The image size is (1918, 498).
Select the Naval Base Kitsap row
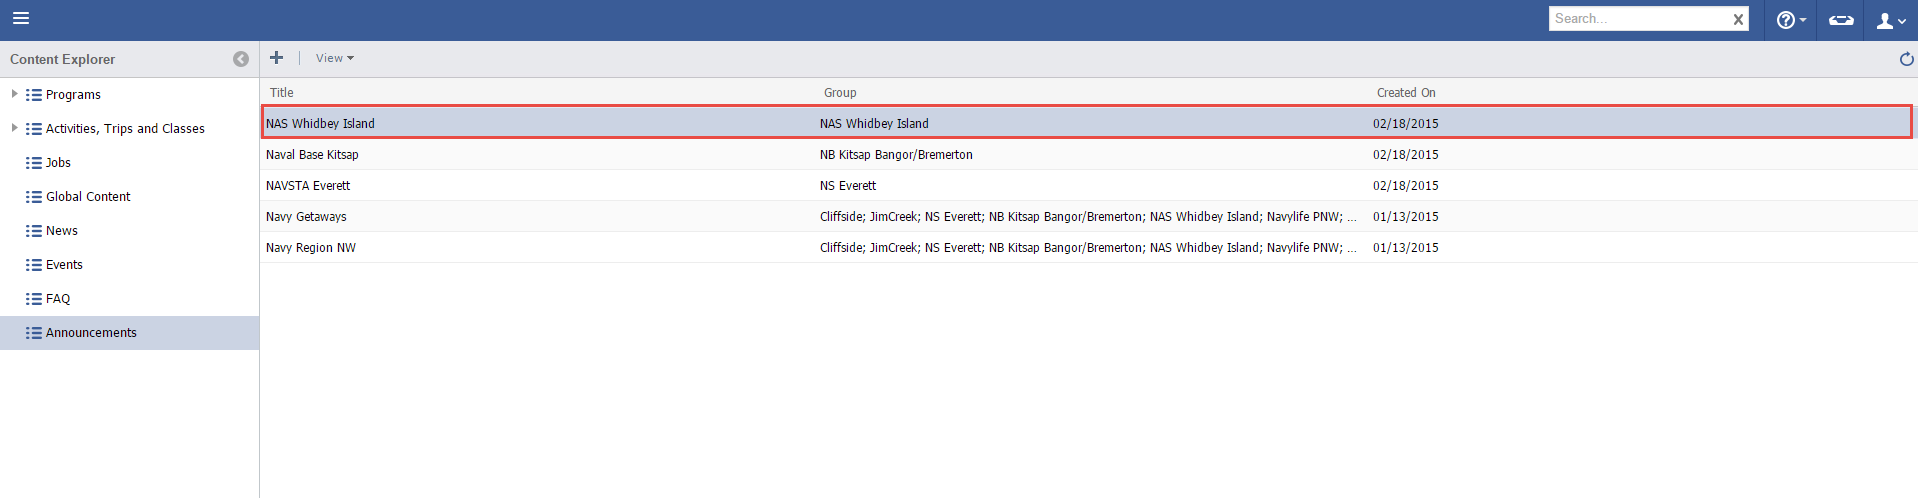tap(312, 155)
